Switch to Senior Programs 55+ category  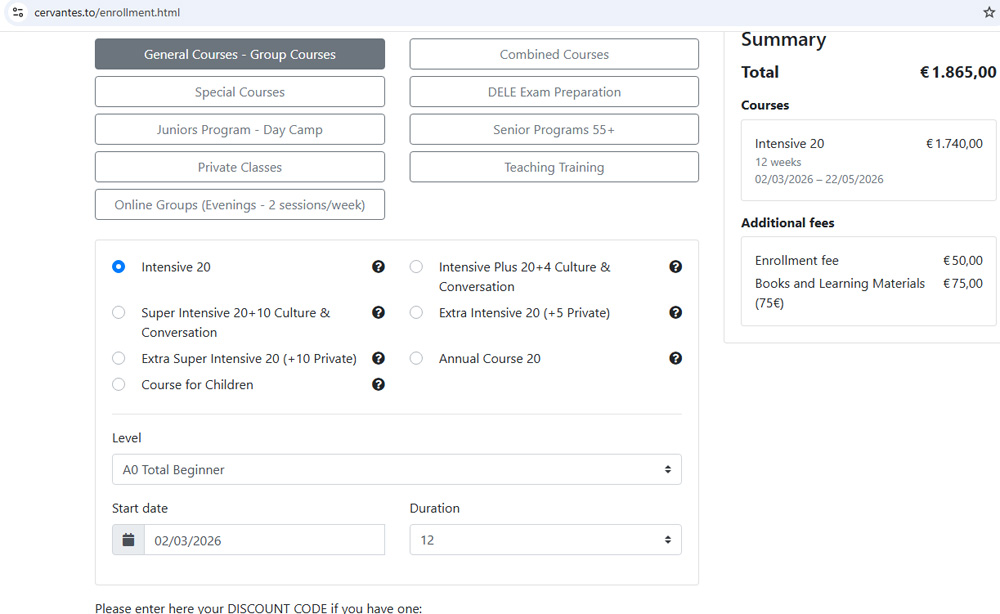pos(554,129)
